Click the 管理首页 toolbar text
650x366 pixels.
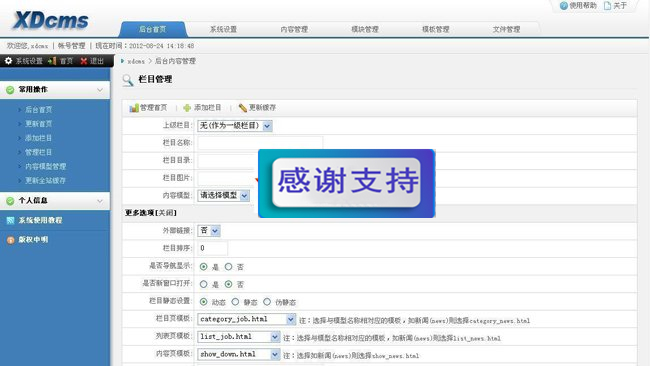click(x=153, y=108)
